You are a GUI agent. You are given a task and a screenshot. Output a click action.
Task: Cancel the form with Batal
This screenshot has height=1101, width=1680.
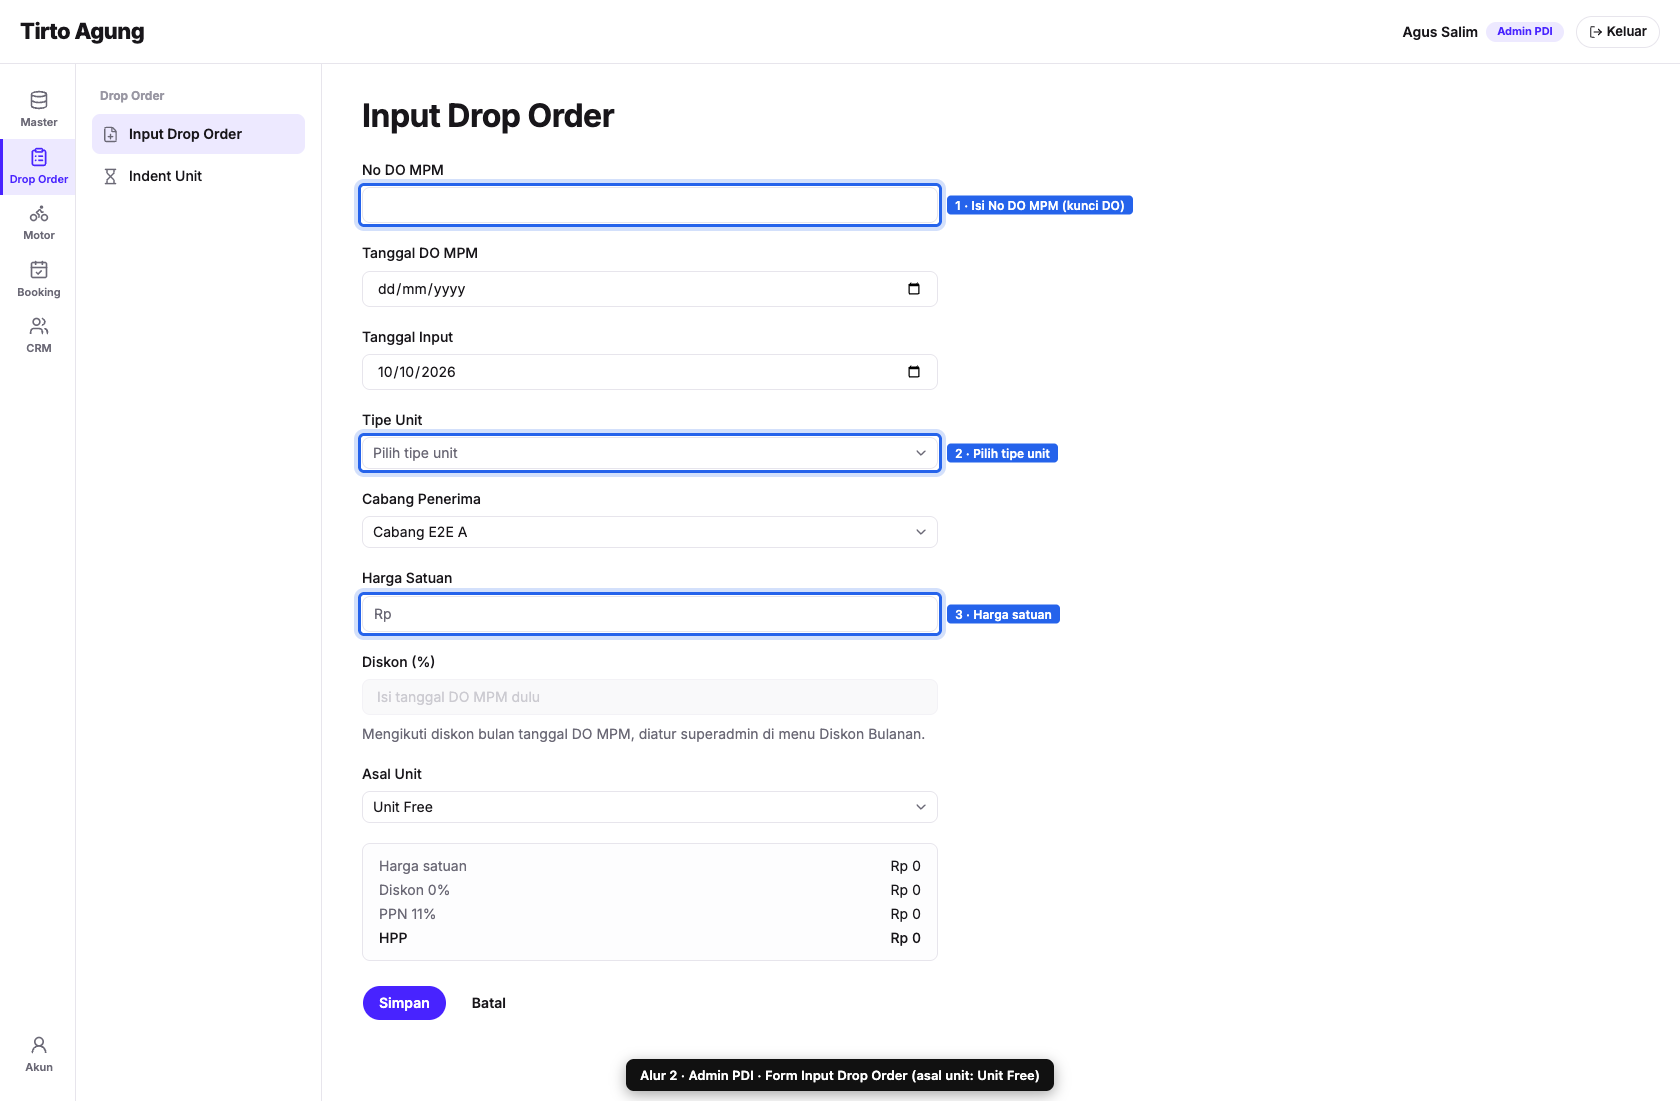click(489, 1003)
